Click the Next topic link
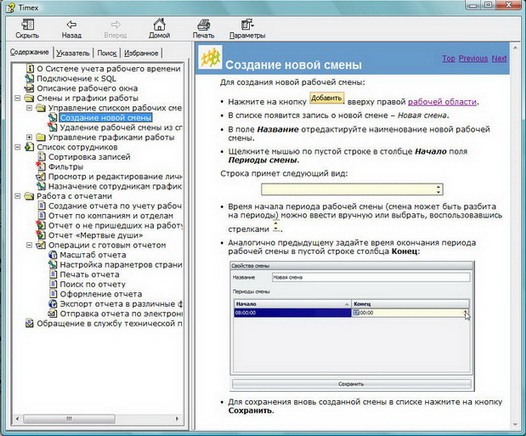 pyautogui.click(x=499, y=58)
